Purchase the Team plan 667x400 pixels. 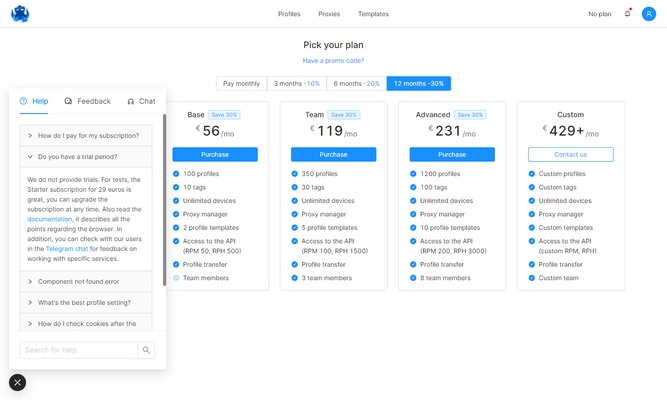[334, 154]
